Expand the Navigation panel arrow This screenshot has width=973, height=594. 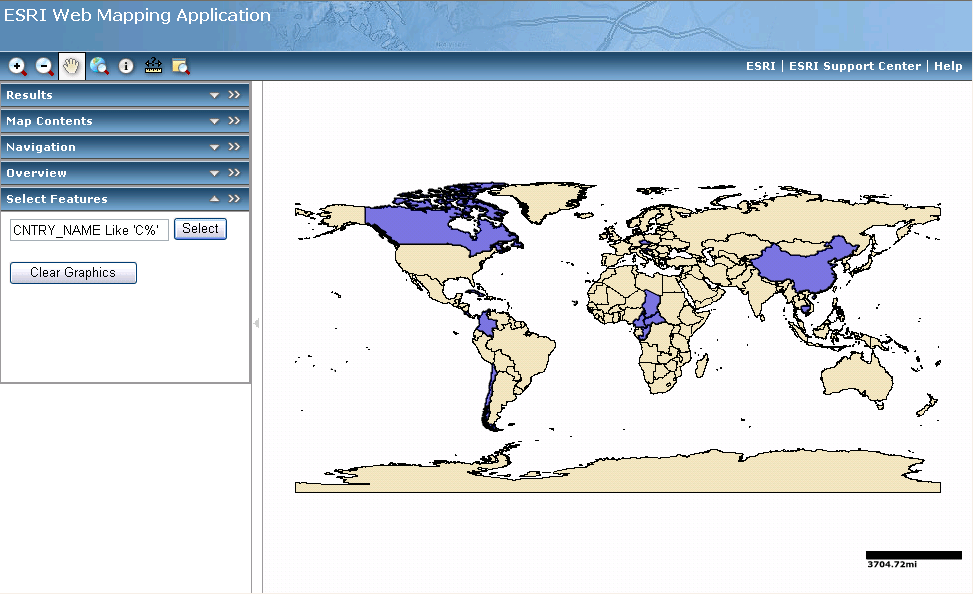[x=214, y=147]
